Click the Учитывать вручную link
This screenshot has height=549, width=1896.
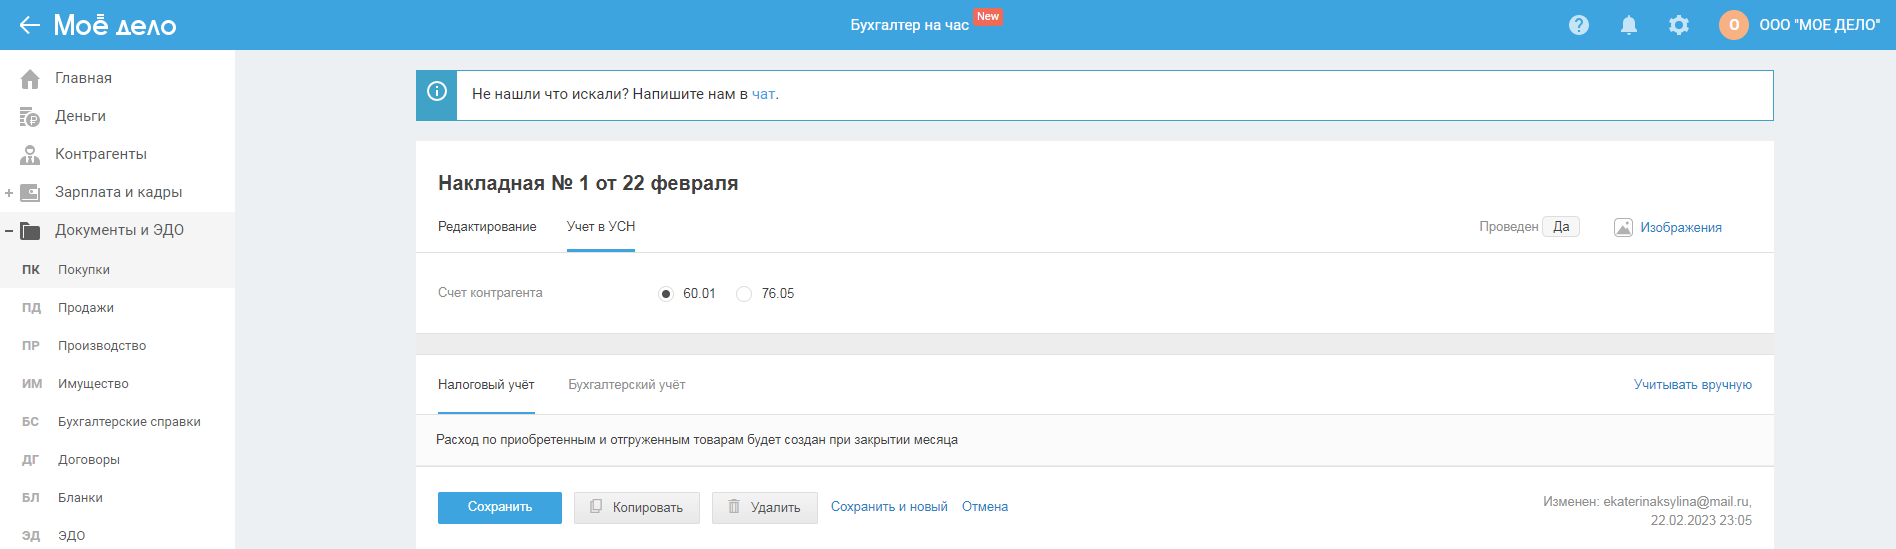1692,385
